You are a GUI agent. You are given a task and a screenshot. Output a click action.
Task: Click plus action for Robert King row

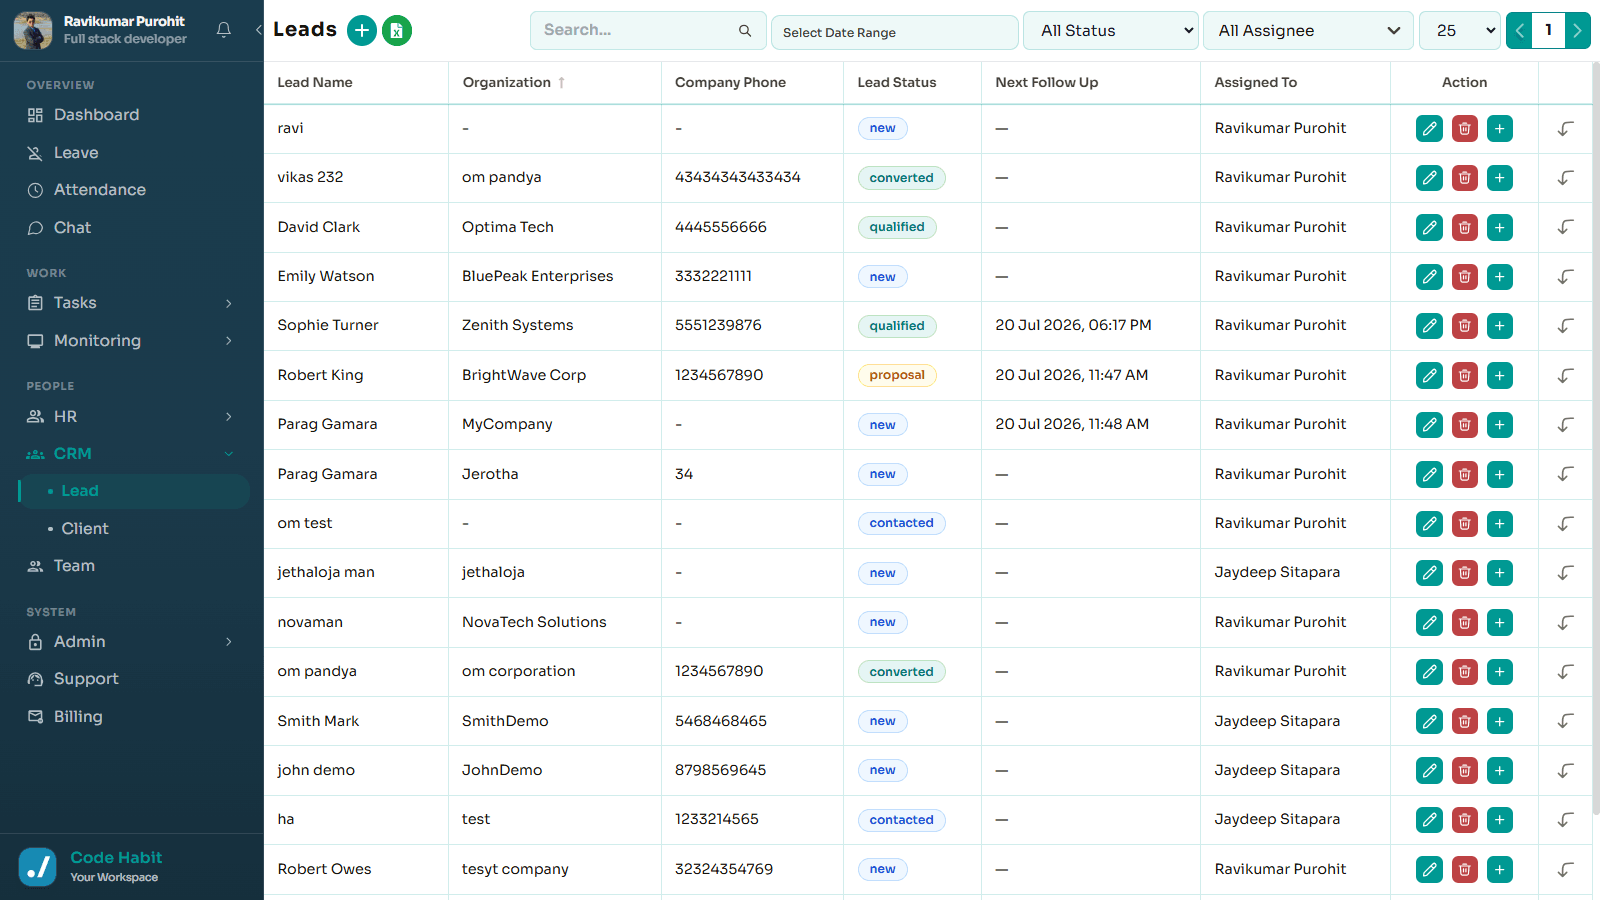1500,376
